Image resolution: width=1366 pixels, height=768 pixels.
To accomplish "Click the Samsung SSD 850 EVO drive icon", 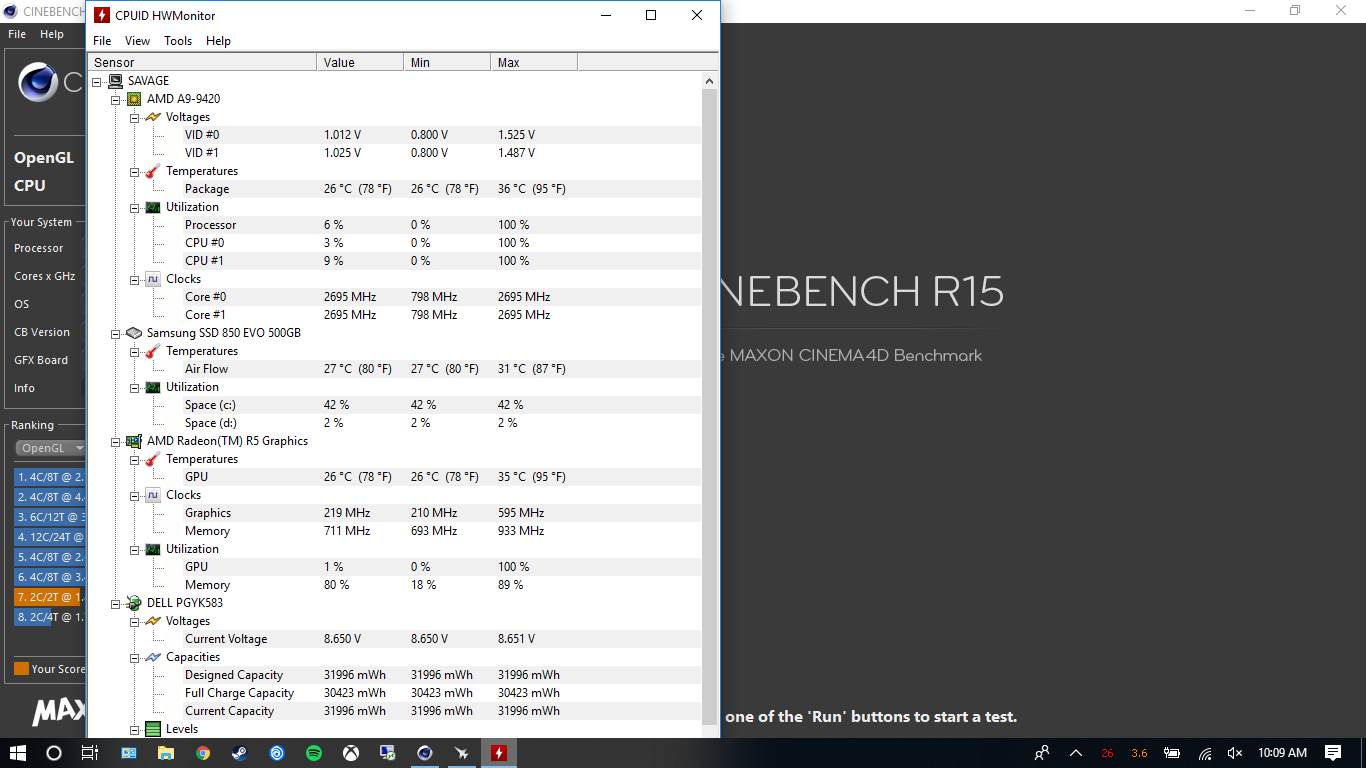I will (134, 333).
